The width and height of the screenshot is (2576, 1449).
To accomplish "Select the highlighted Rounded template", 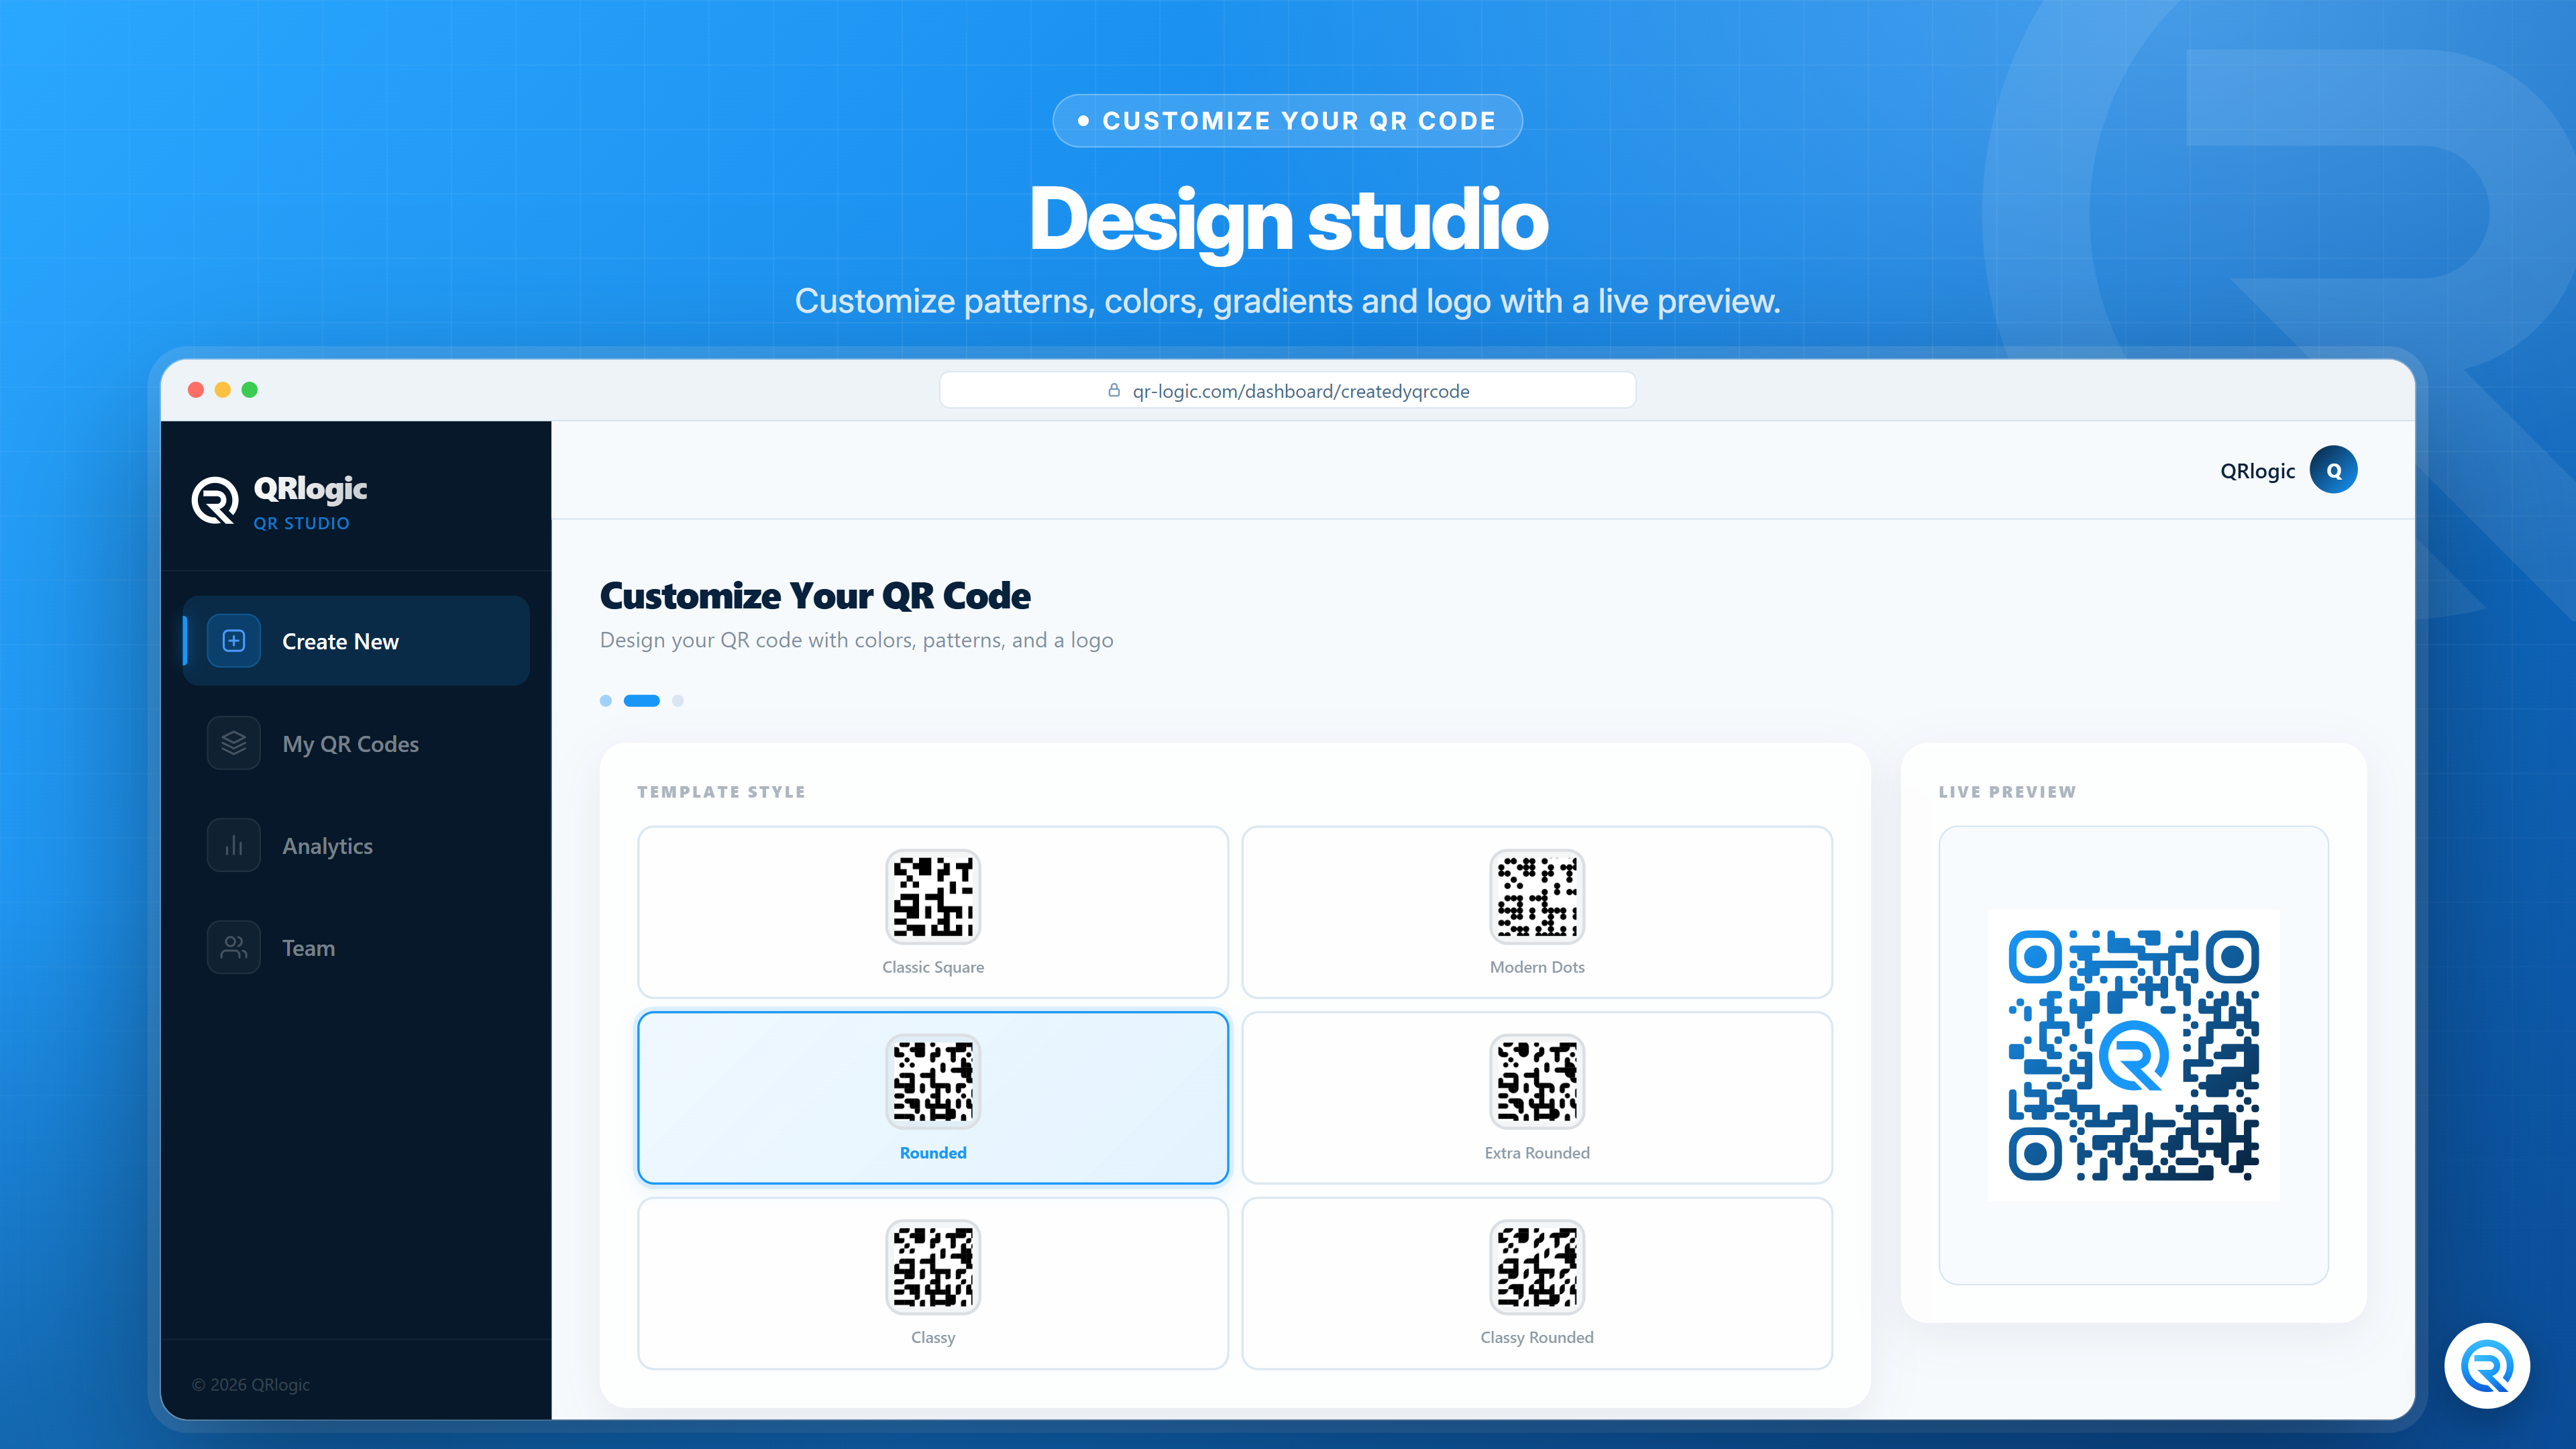I will click(932, 1097).
